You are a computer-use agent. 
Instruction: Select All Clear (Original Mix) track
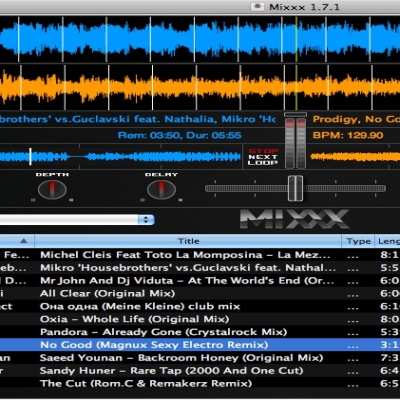(x=200, y=293)
